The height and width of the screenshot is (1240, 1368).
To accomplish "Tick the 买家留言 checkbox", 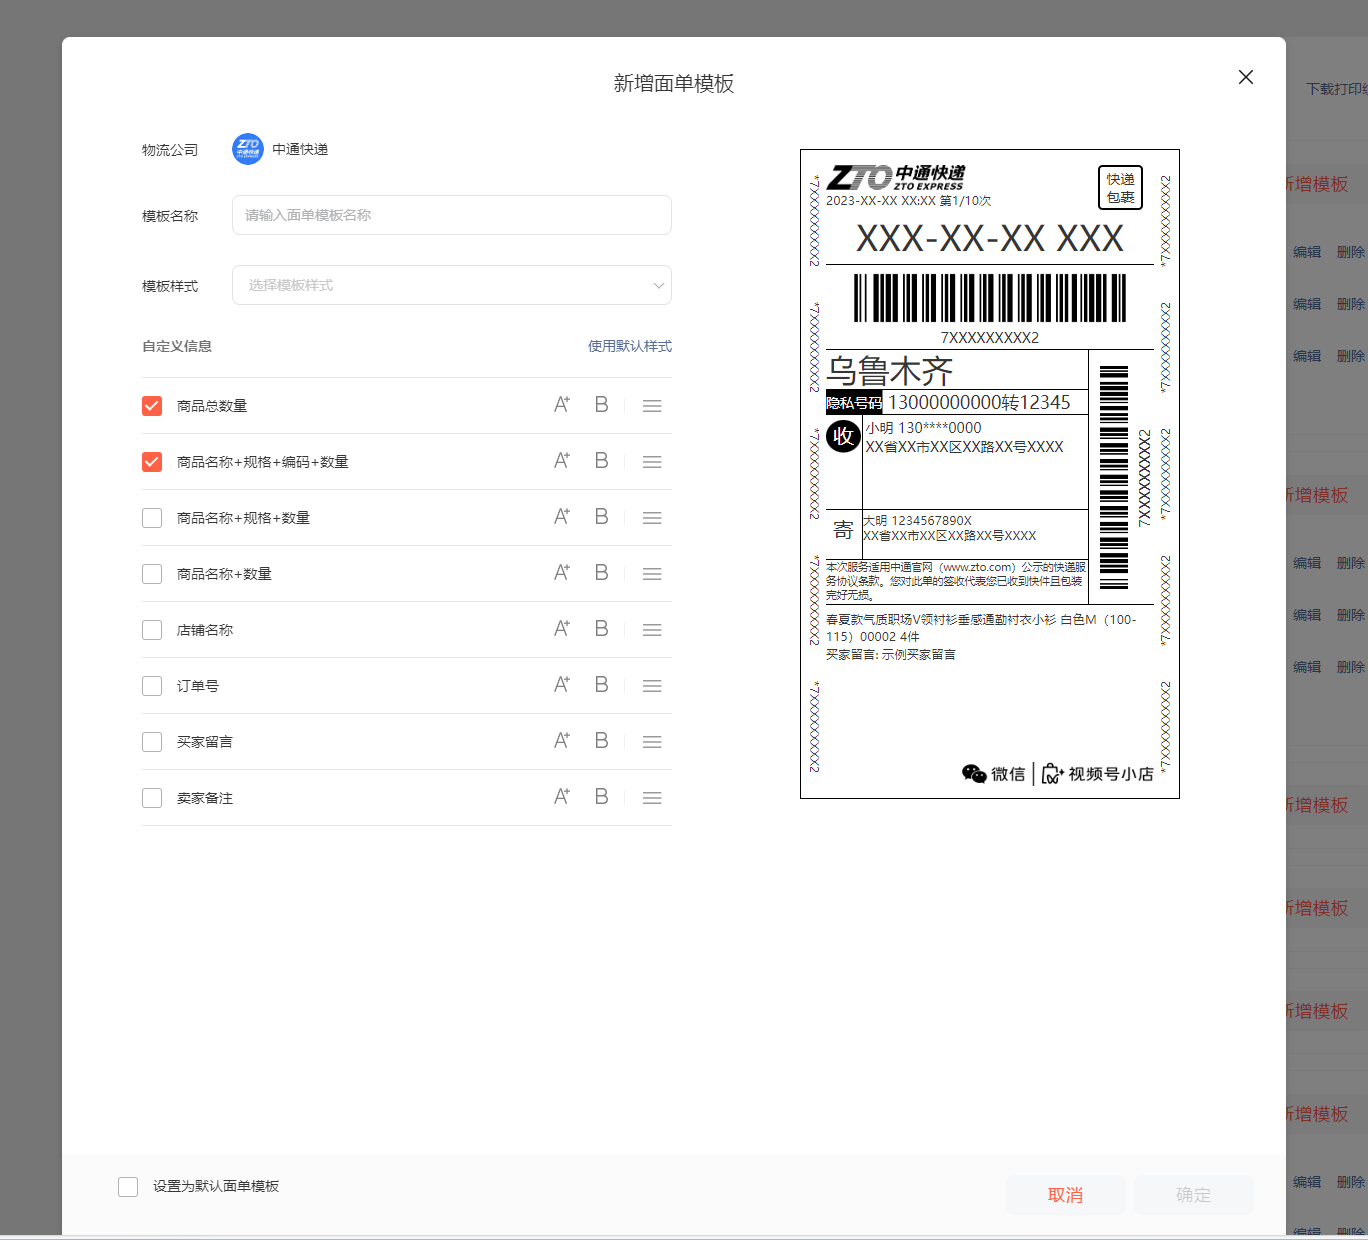I will click(152, 742).
